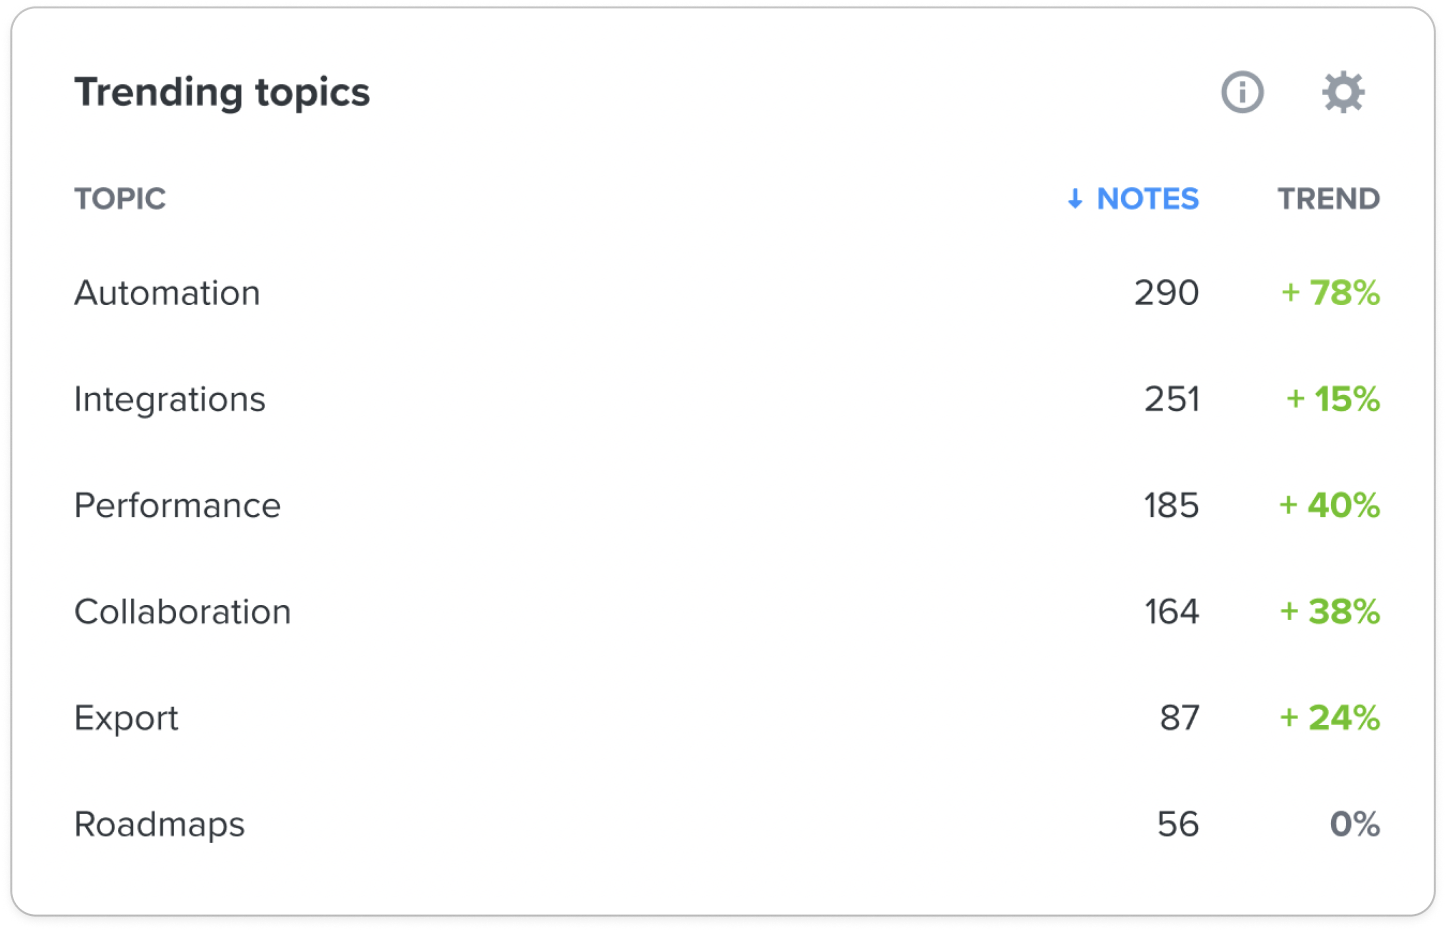Click the sort arrow beside NOTES
1446x931 pixels.
1075,199
